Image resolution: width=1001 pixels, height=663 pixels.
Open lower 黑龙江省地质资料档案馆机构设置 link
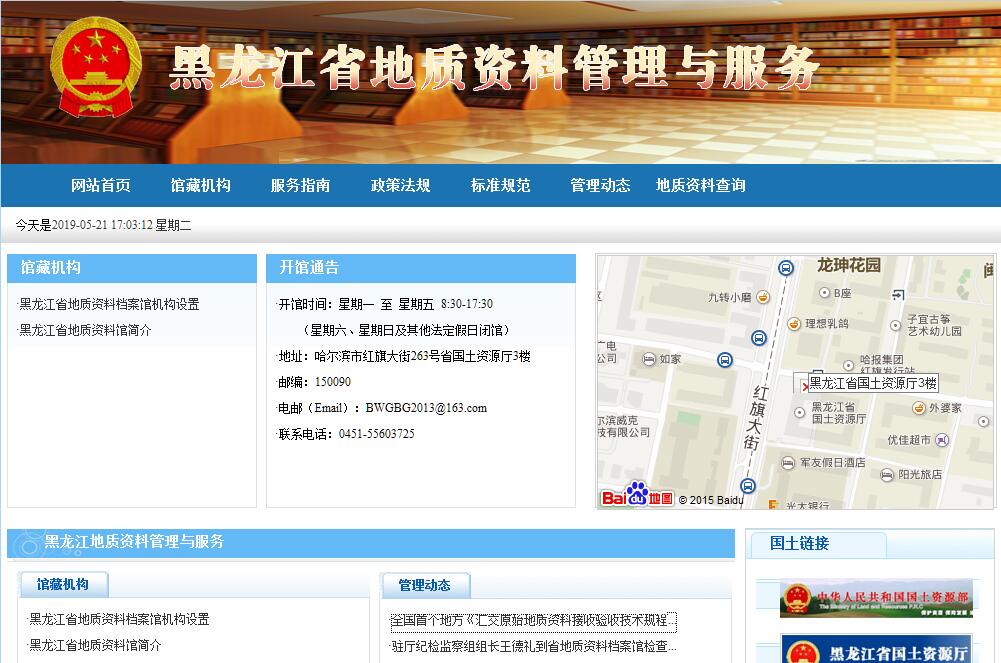(x=119, y=619)
